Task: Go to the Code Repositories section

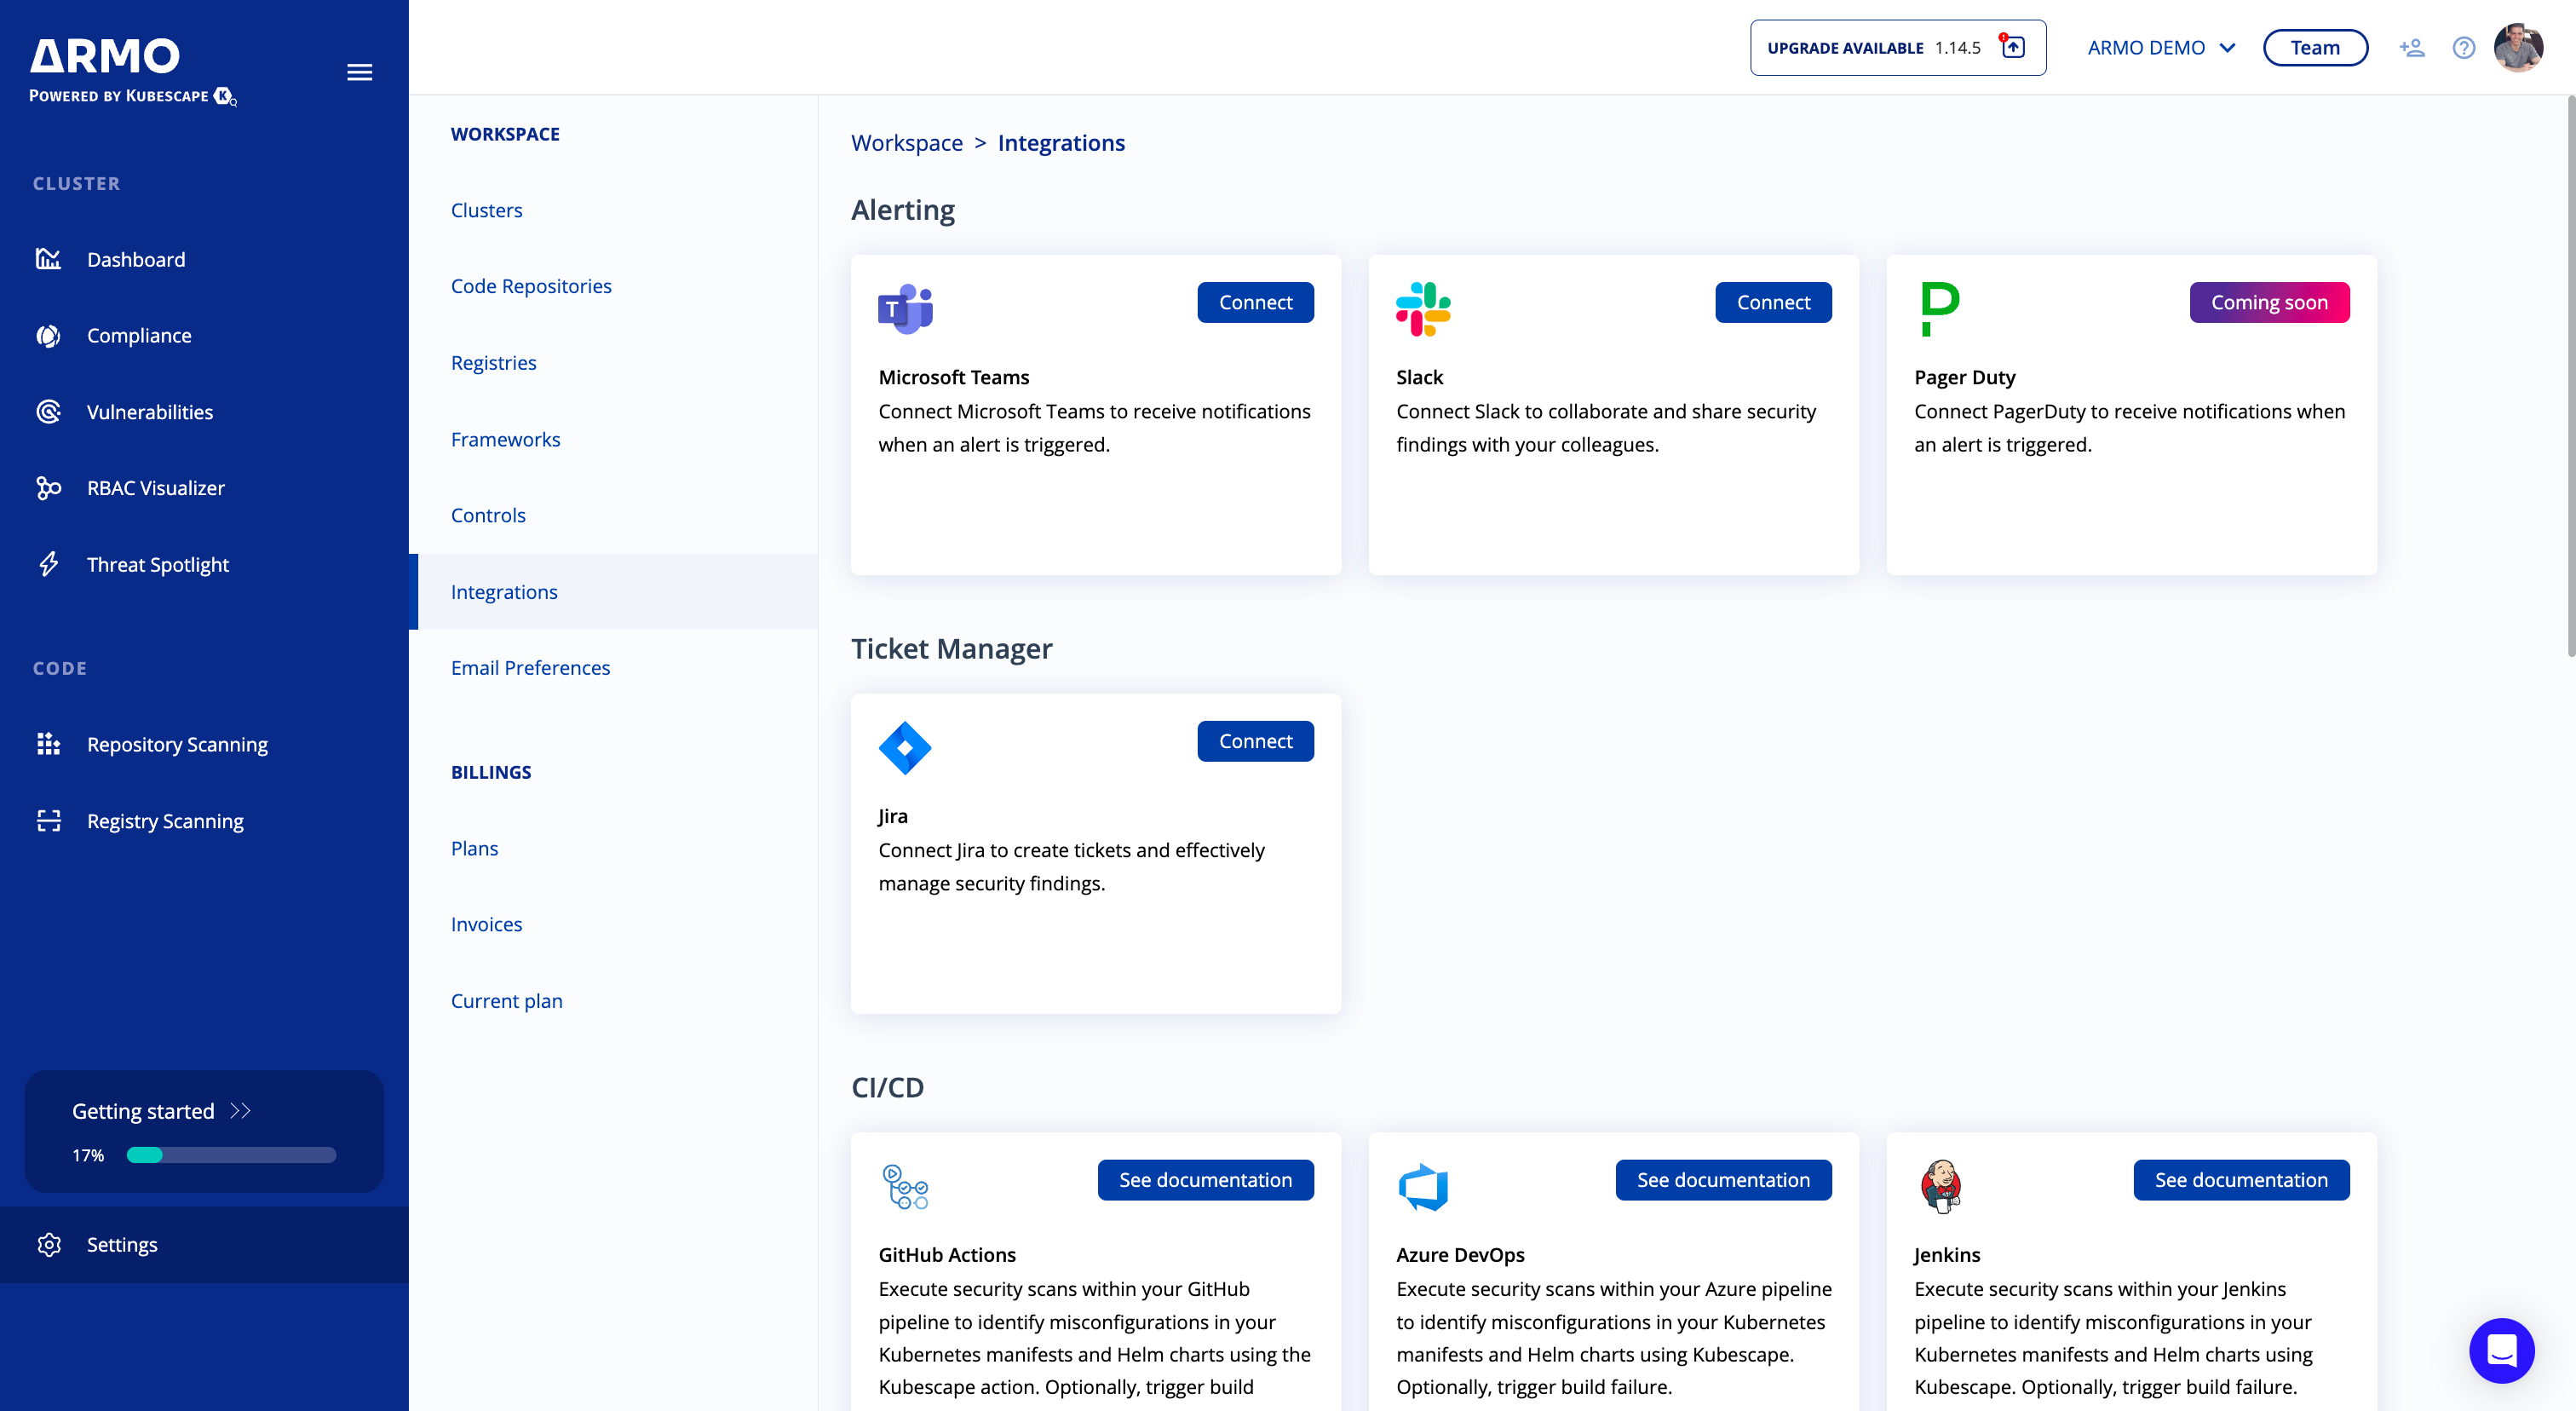Action: pos(531,286)
